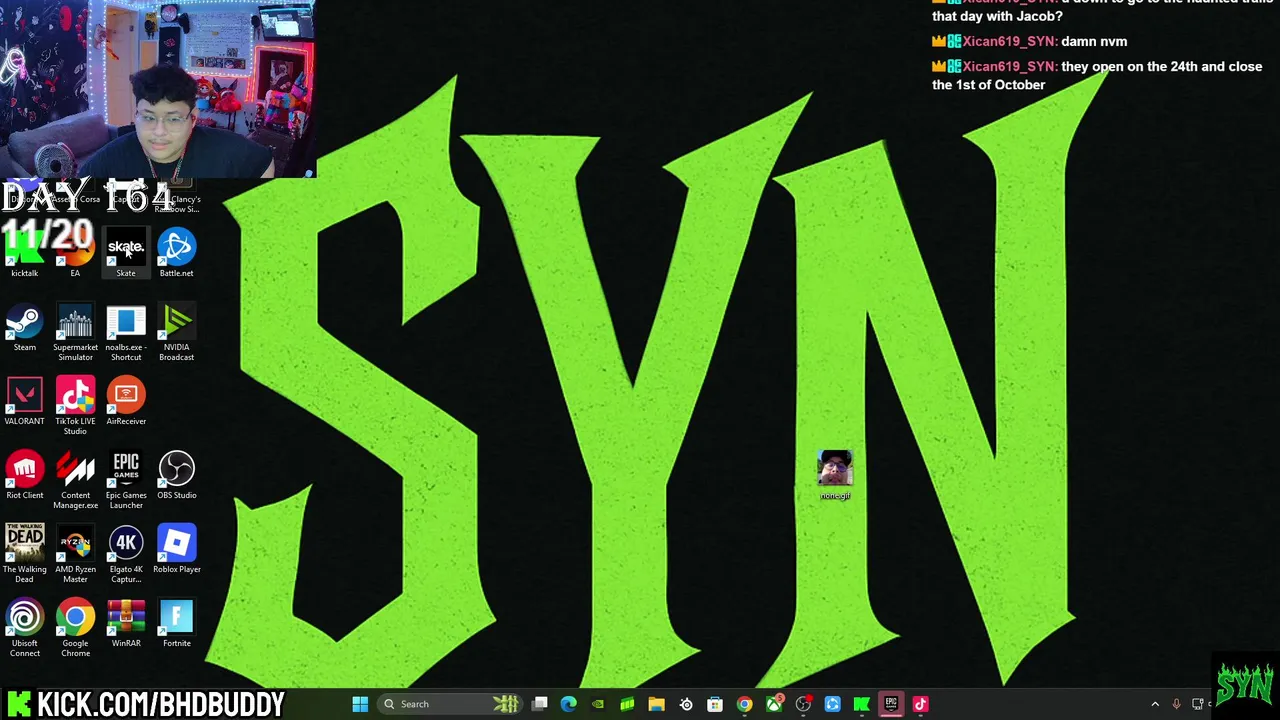Open the SteelSeries app in the taskbar

[686, 704]
